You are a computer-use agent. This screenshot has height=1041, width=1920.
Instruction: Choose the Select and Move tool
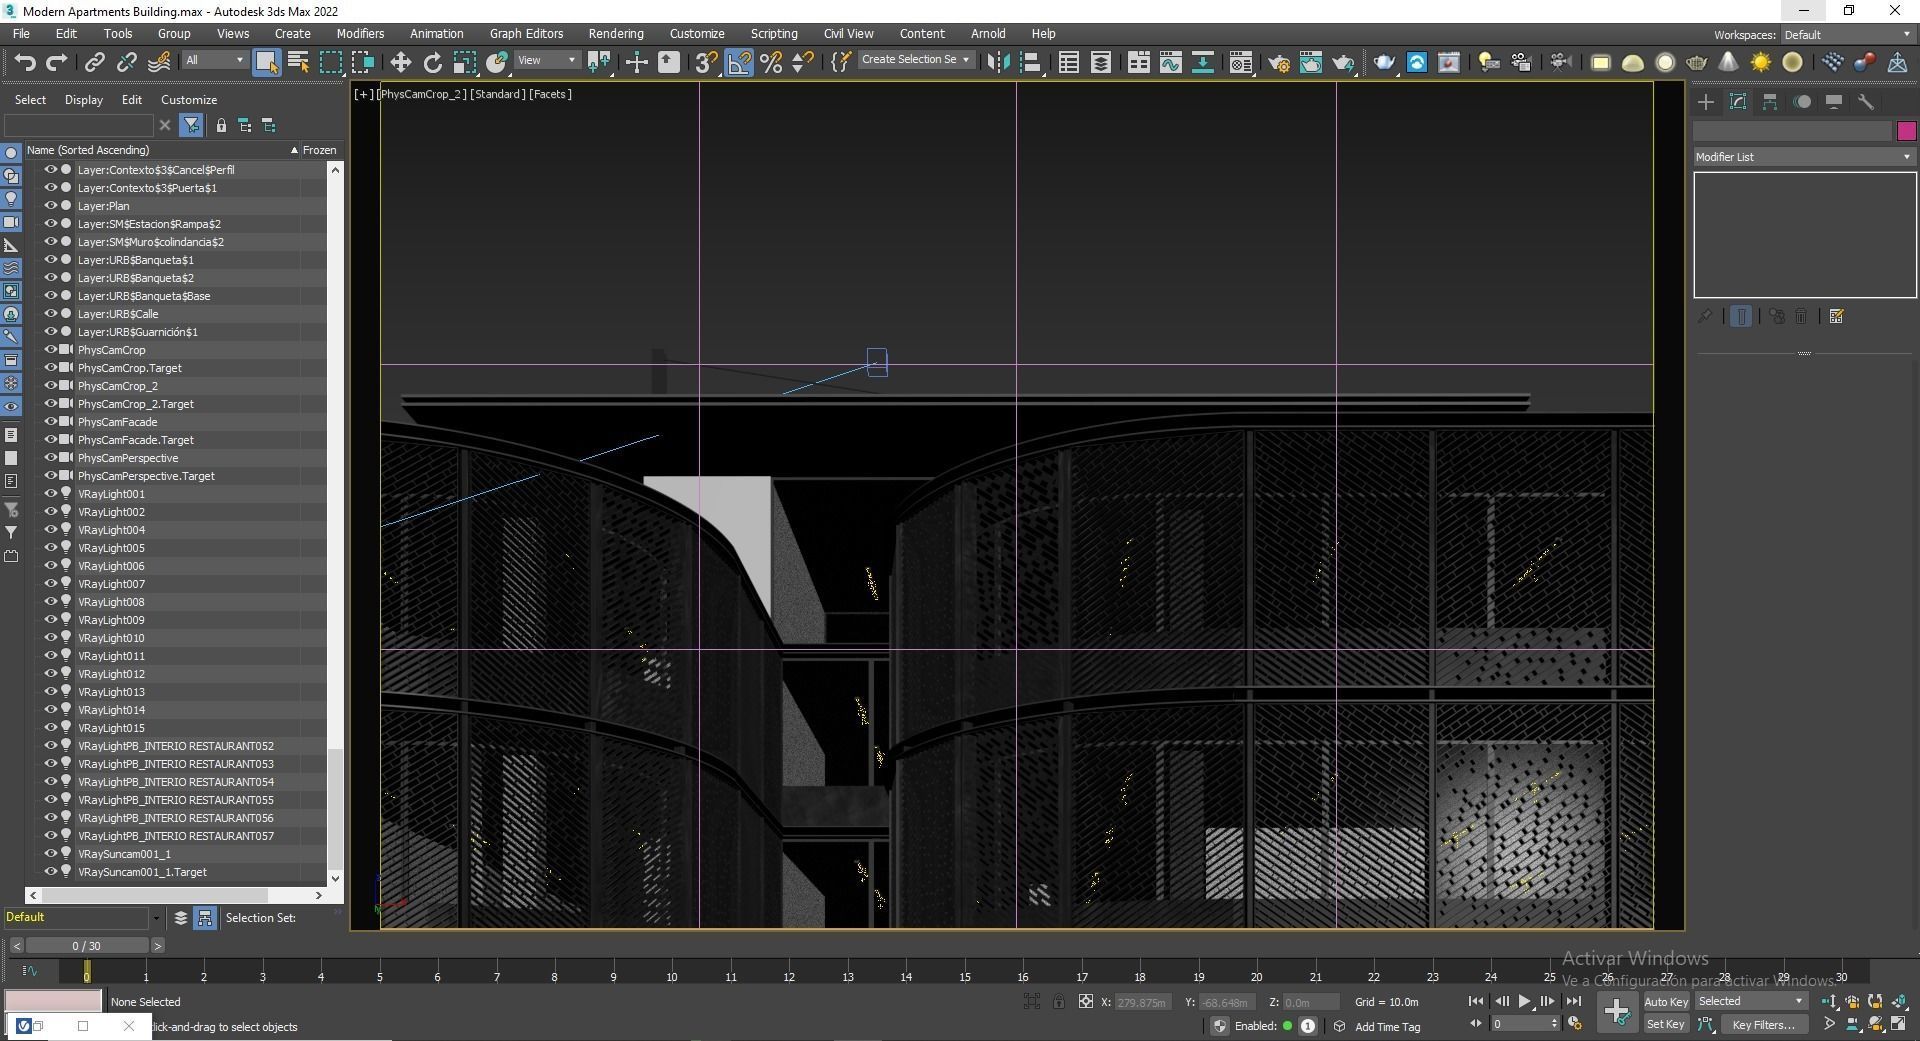click(x=400, y=62)
